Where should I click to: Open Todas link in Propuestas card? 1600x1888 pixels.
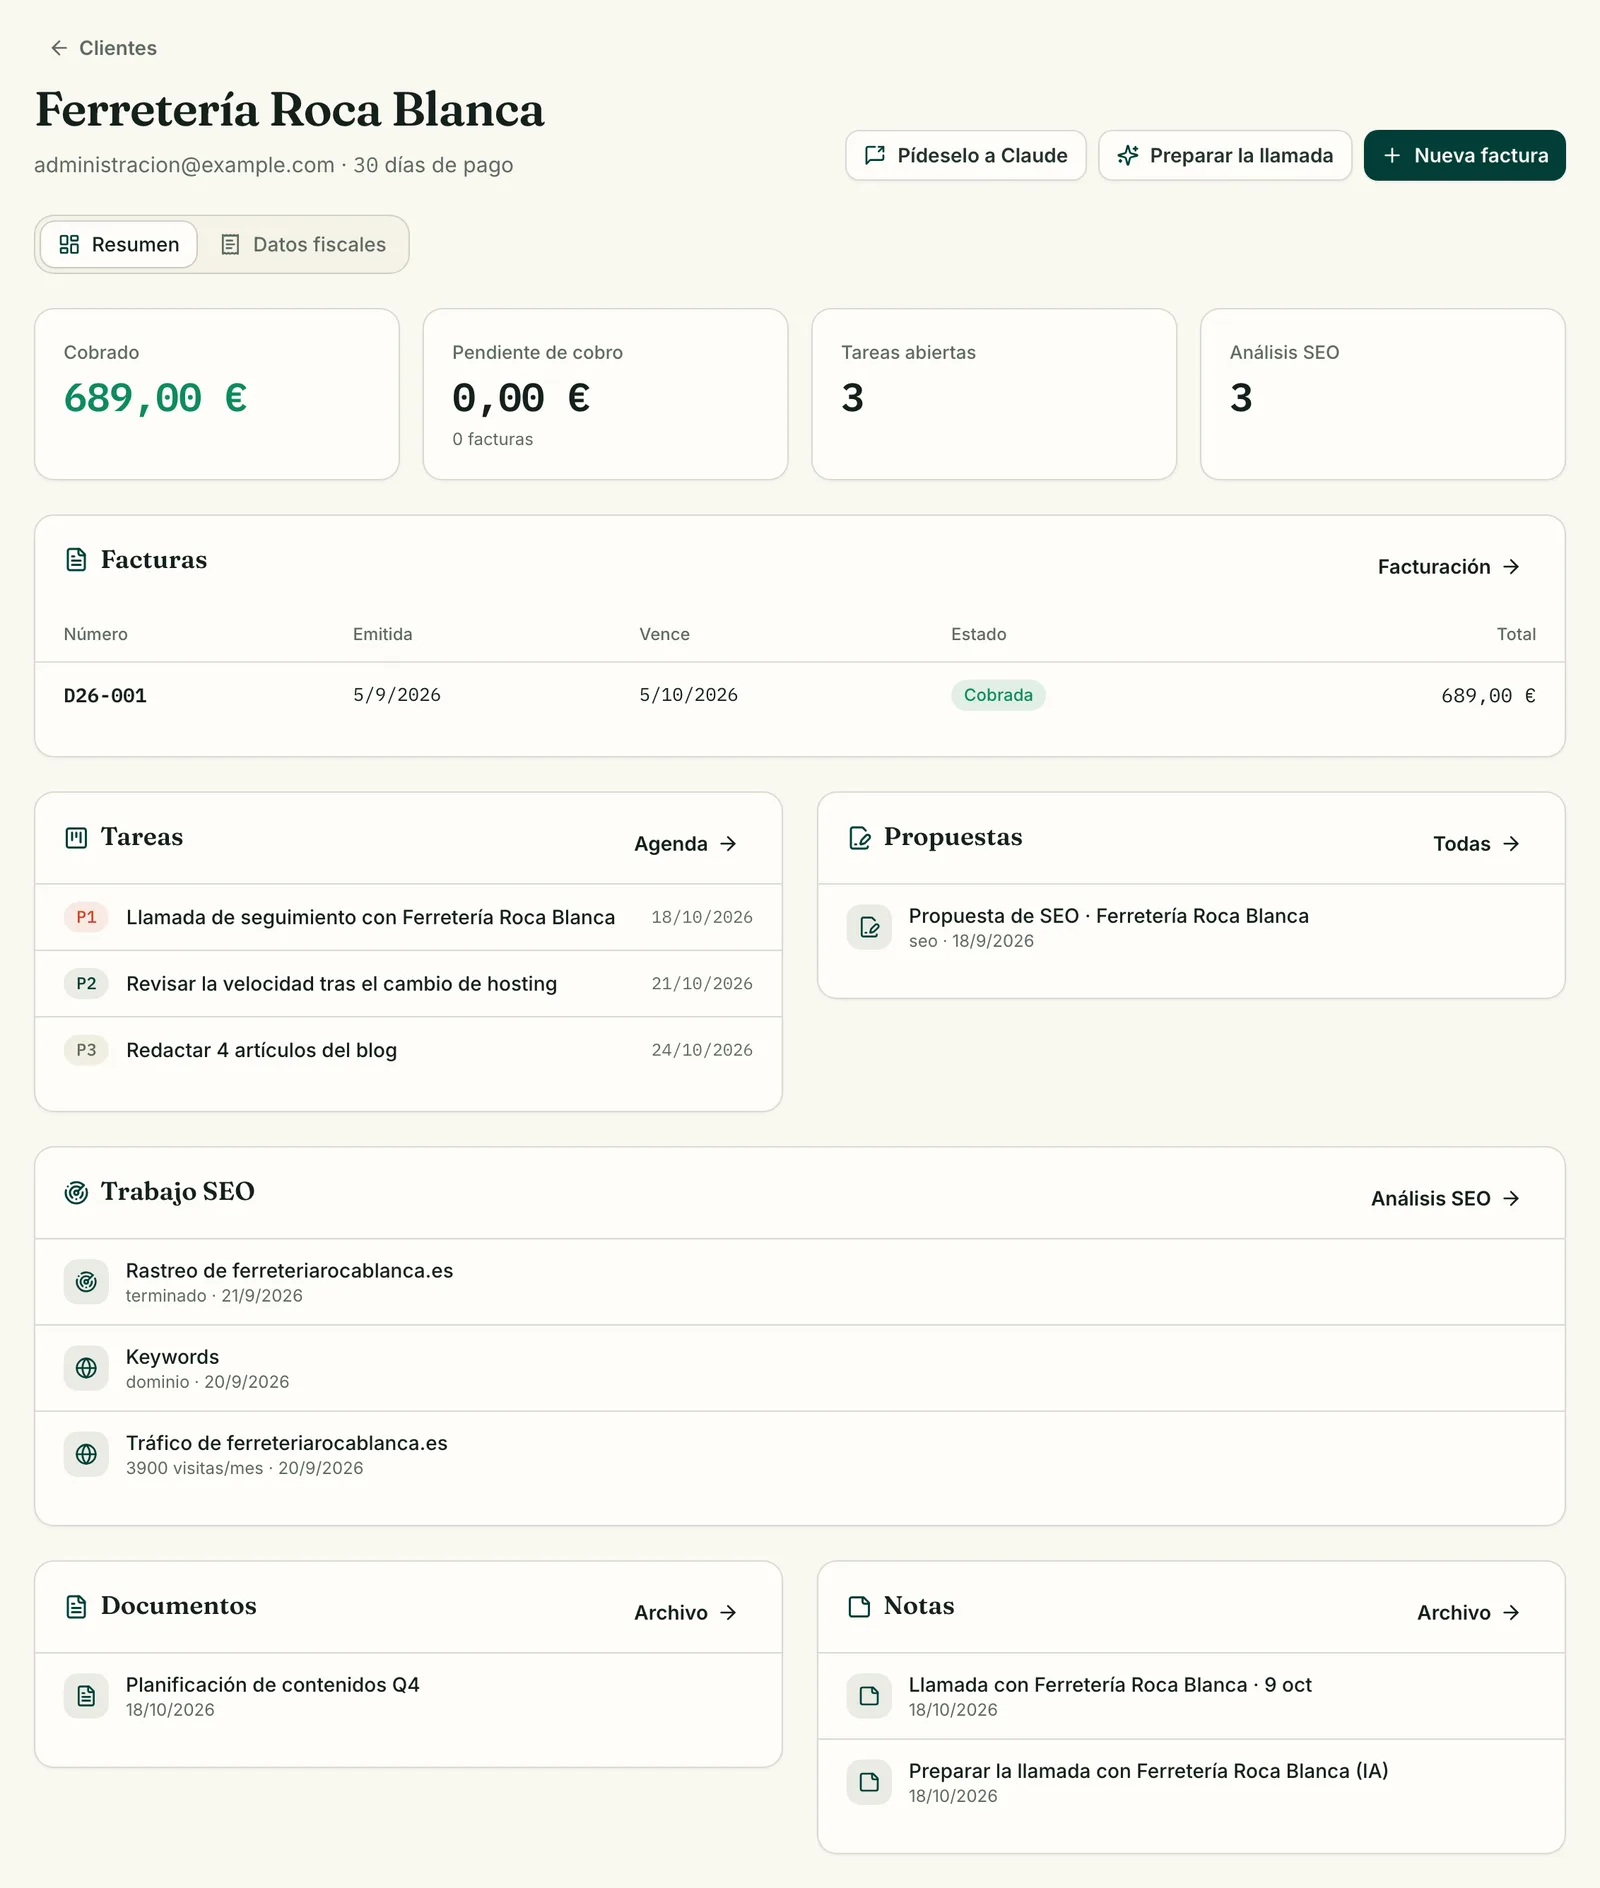[x=1476, y=844]
